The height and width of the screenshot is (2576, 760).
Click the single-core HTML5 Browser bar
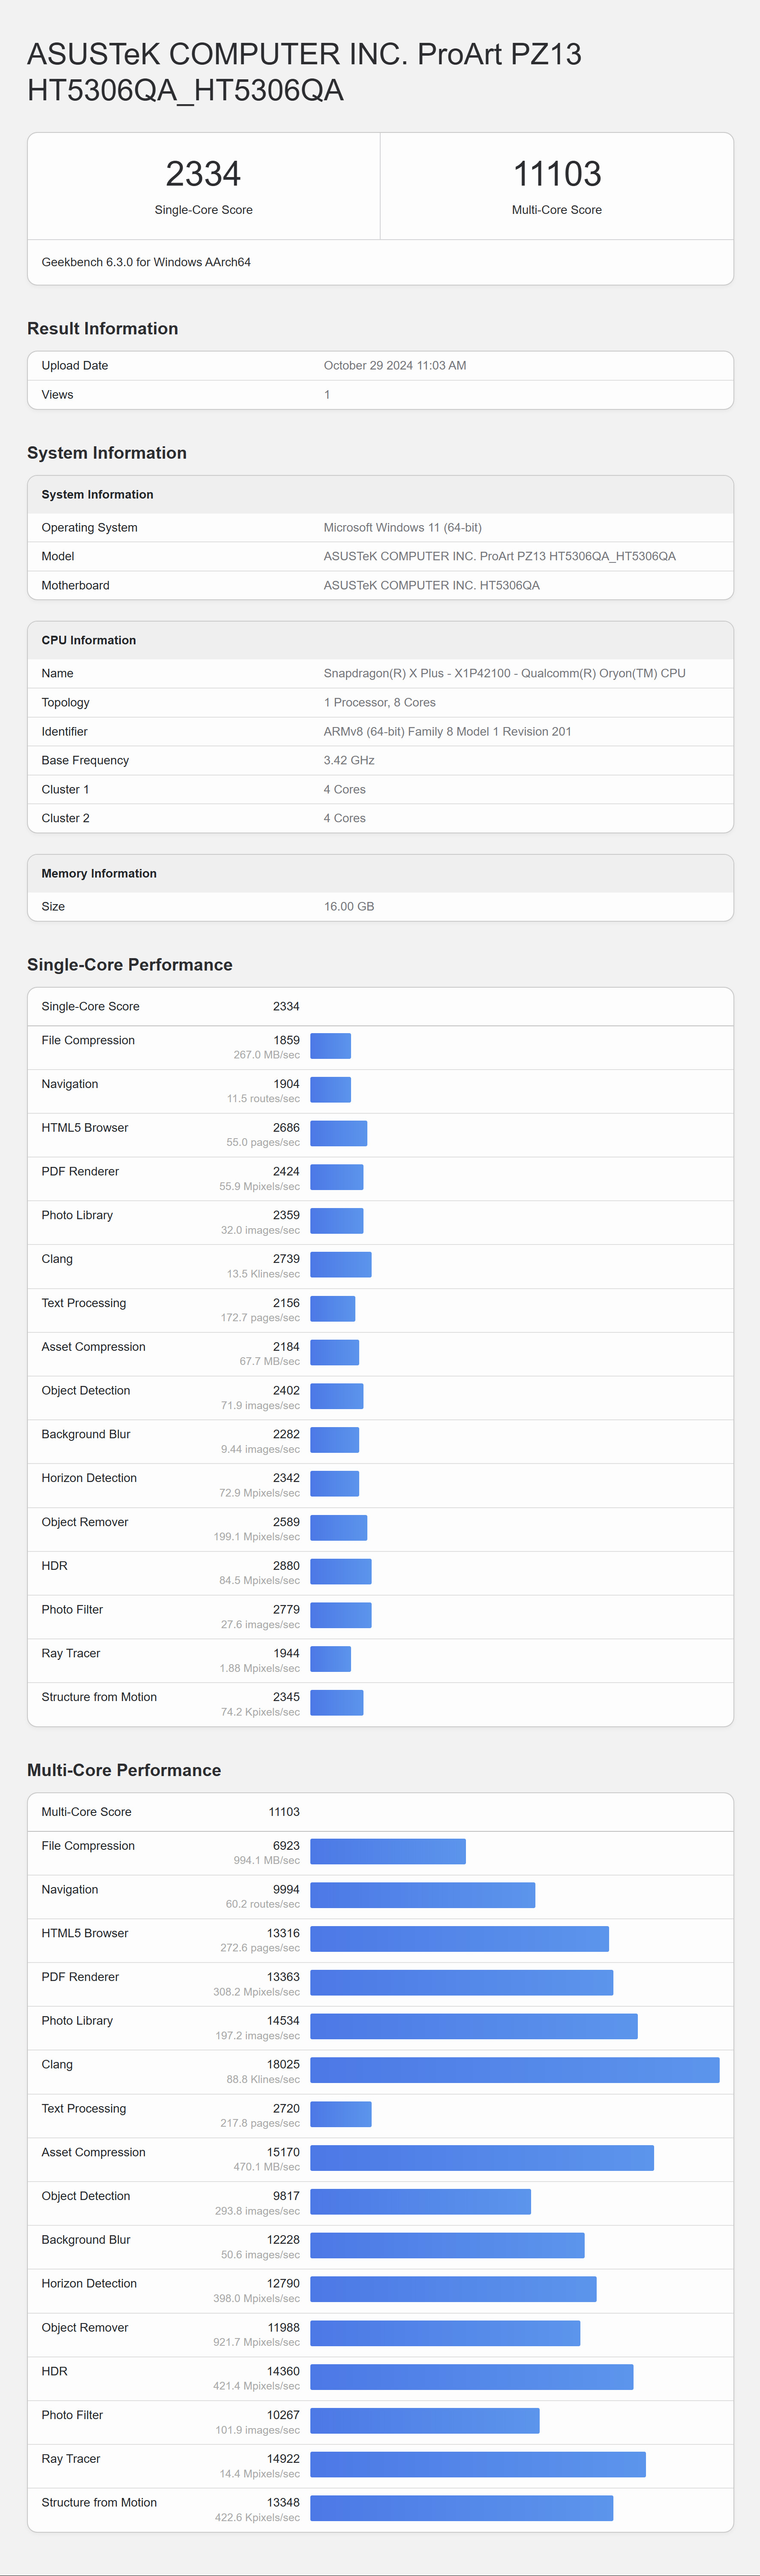point(339,1133)
